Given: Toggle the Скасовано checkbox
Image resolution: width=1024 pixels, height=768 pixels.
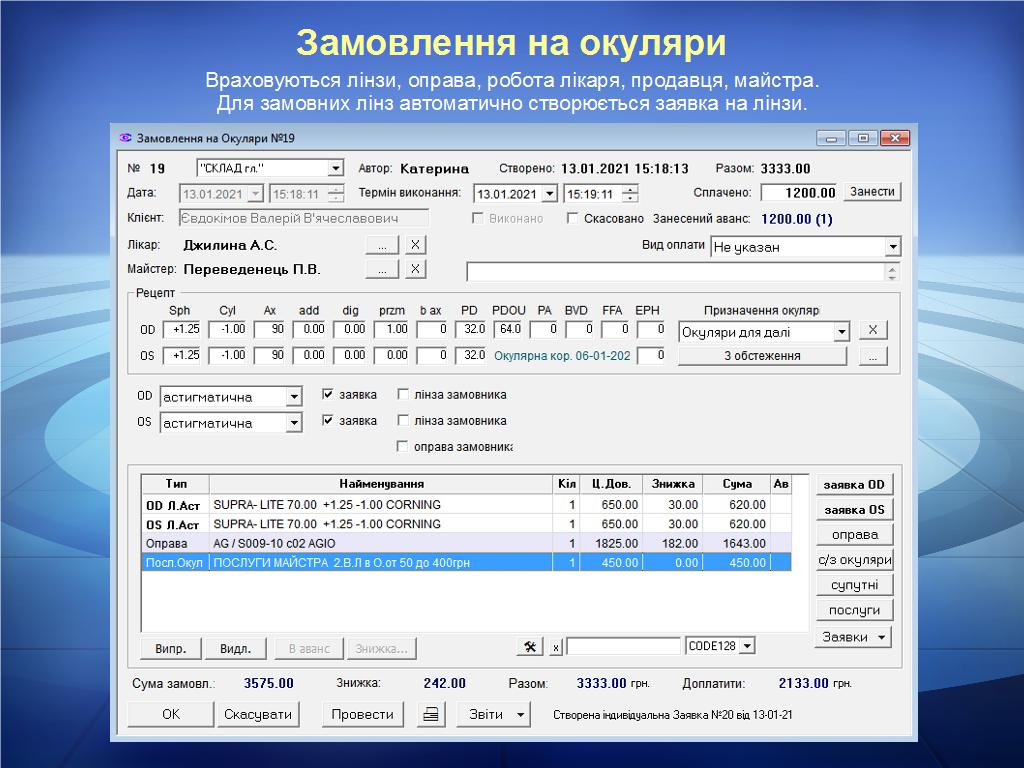Looking at the screenshot, I should tap(573, 219).
